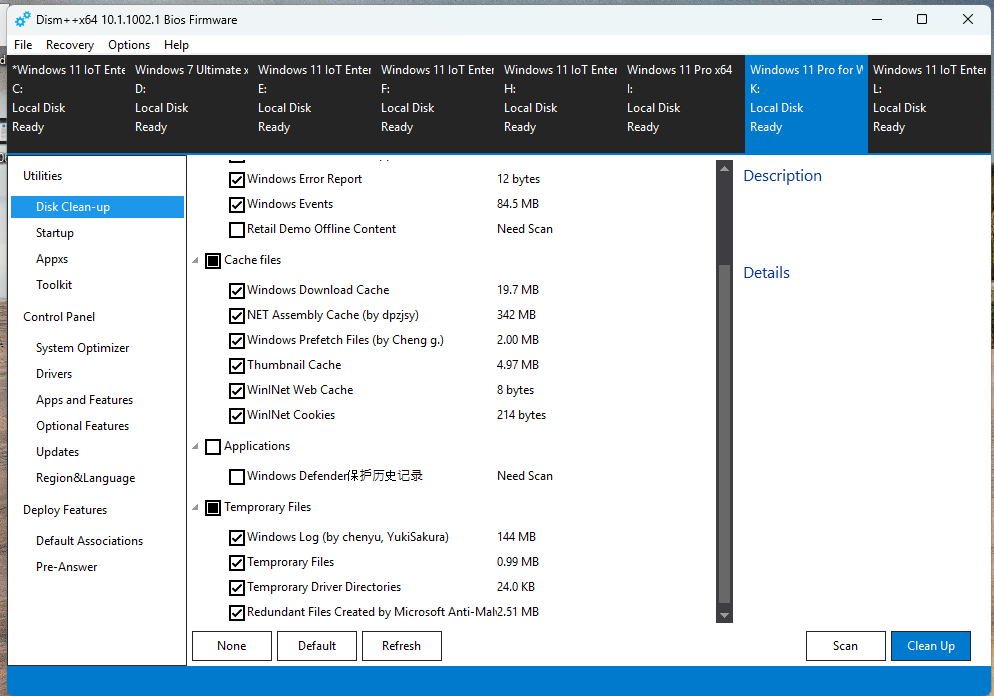Open Default Associations in the sidebar
994x696 pixels.
click(89, 541)
